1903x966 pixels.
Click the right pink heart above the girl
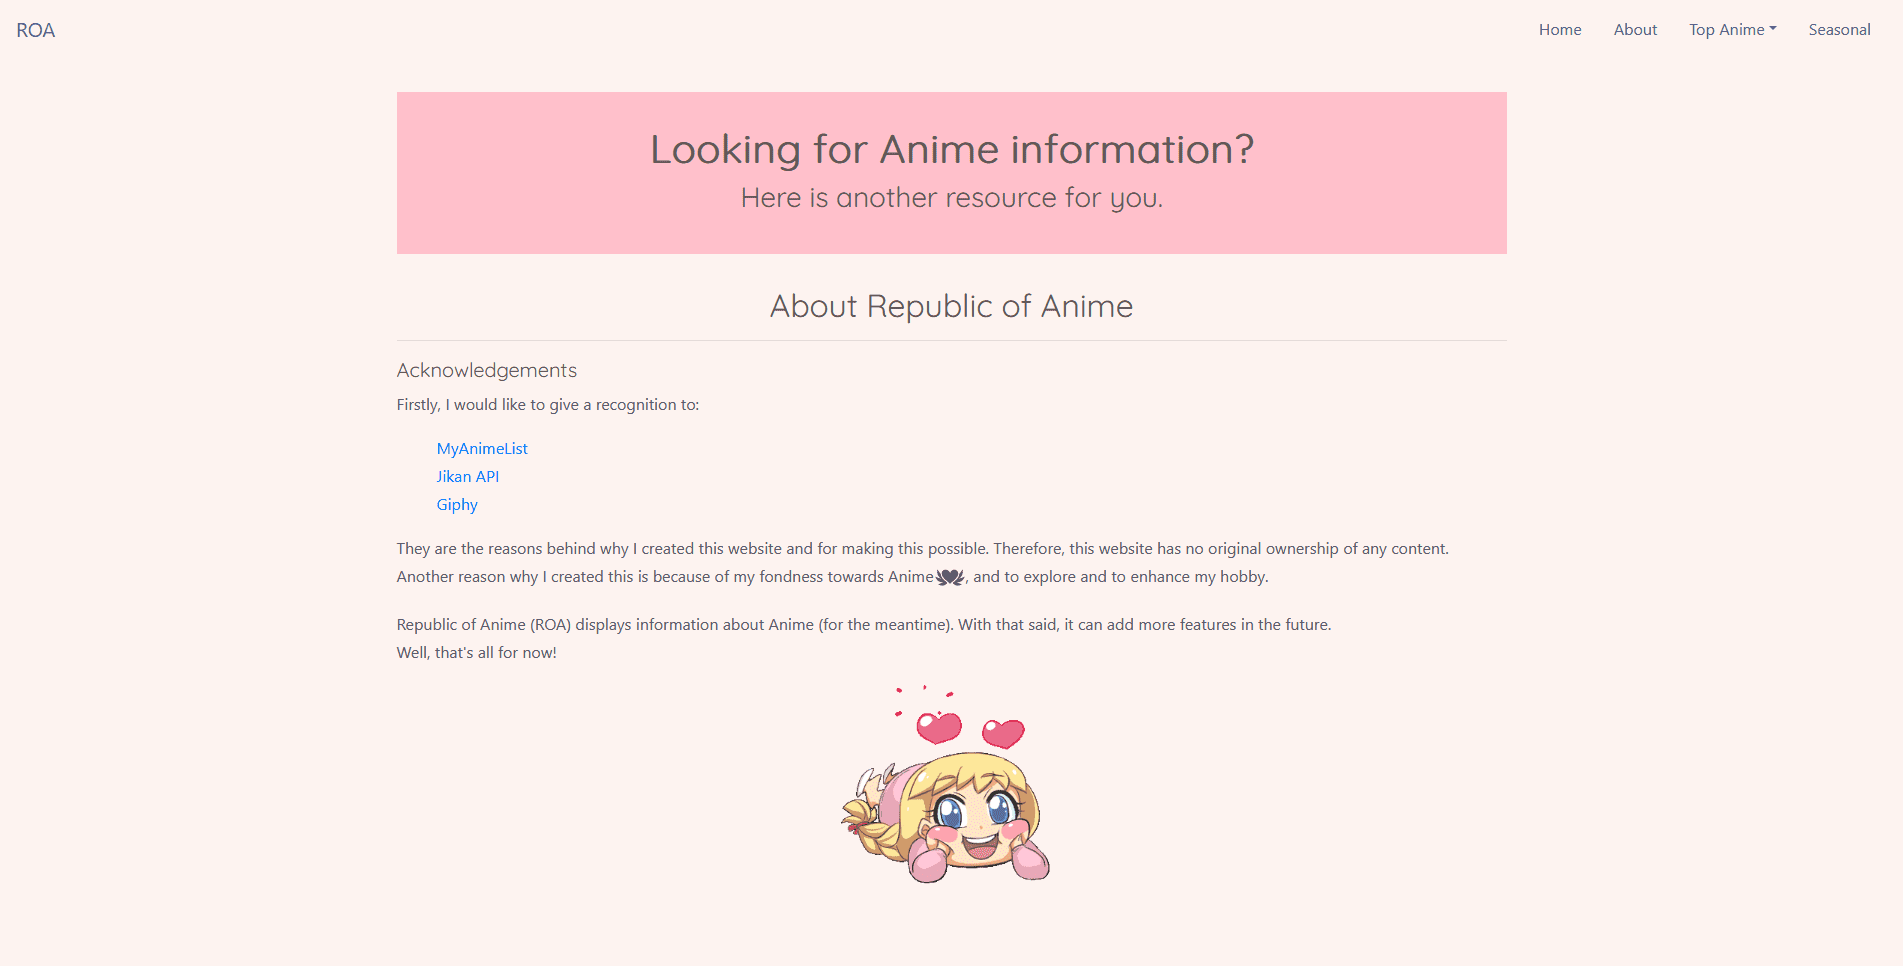click(1003, 733)
